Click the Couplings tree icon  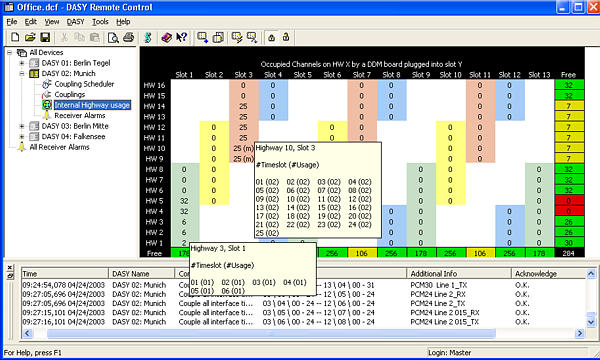[47, 94]
